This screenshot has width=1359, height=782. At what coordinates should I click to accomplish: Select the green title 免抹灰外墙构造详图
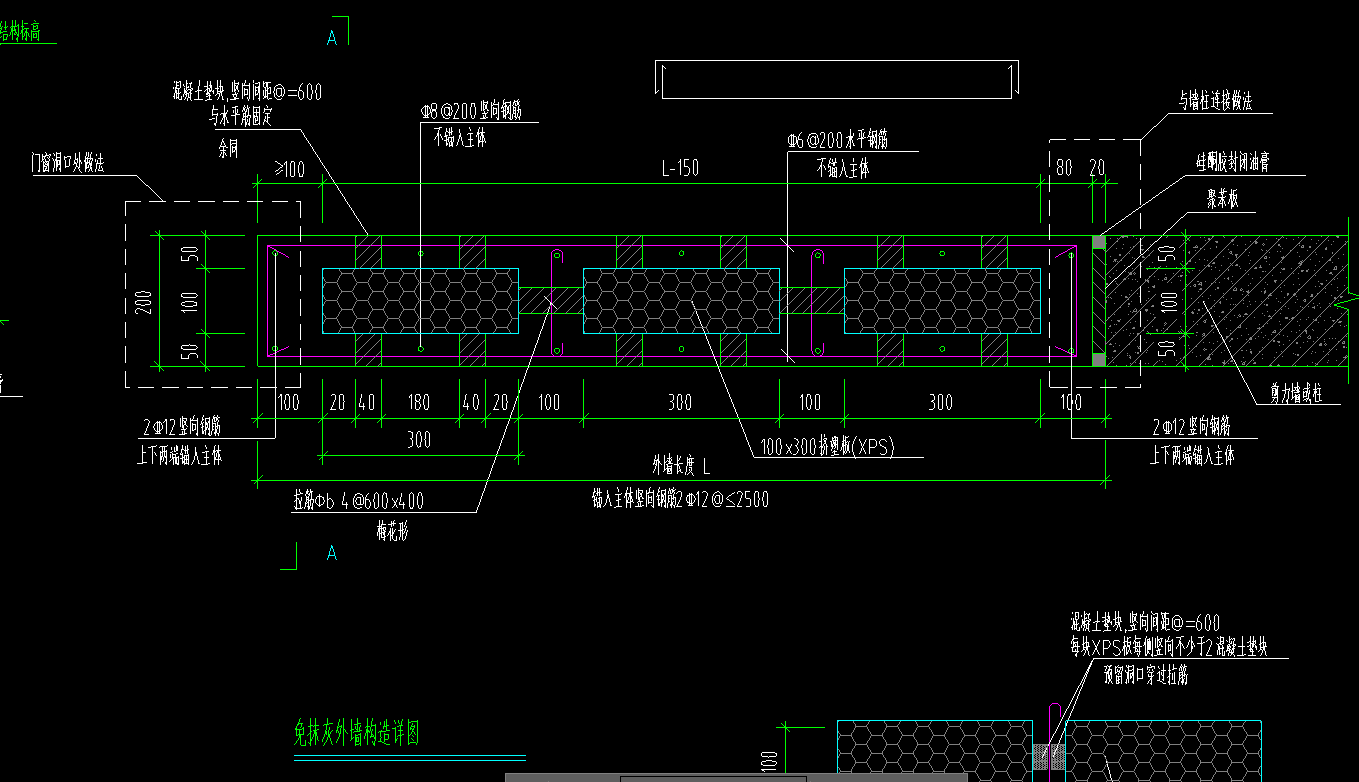pyautogui.click(x=356, y=735)
